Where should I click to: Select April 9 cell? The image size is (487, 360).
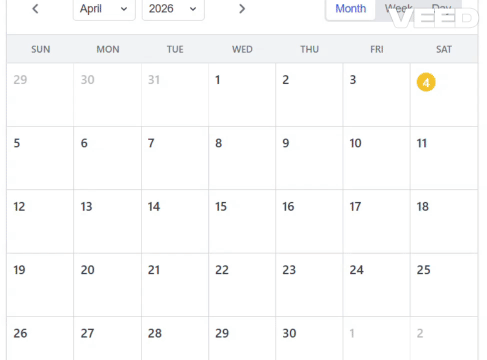tap(309, 158)
